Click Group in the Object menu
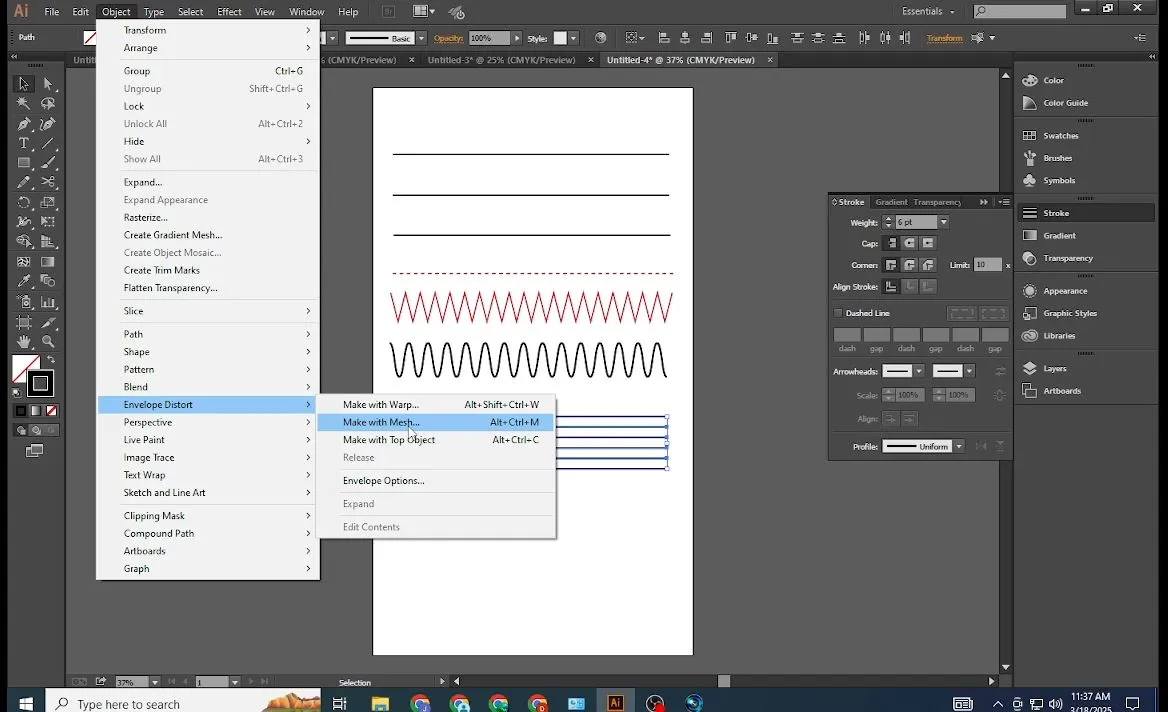 (209, 71)
